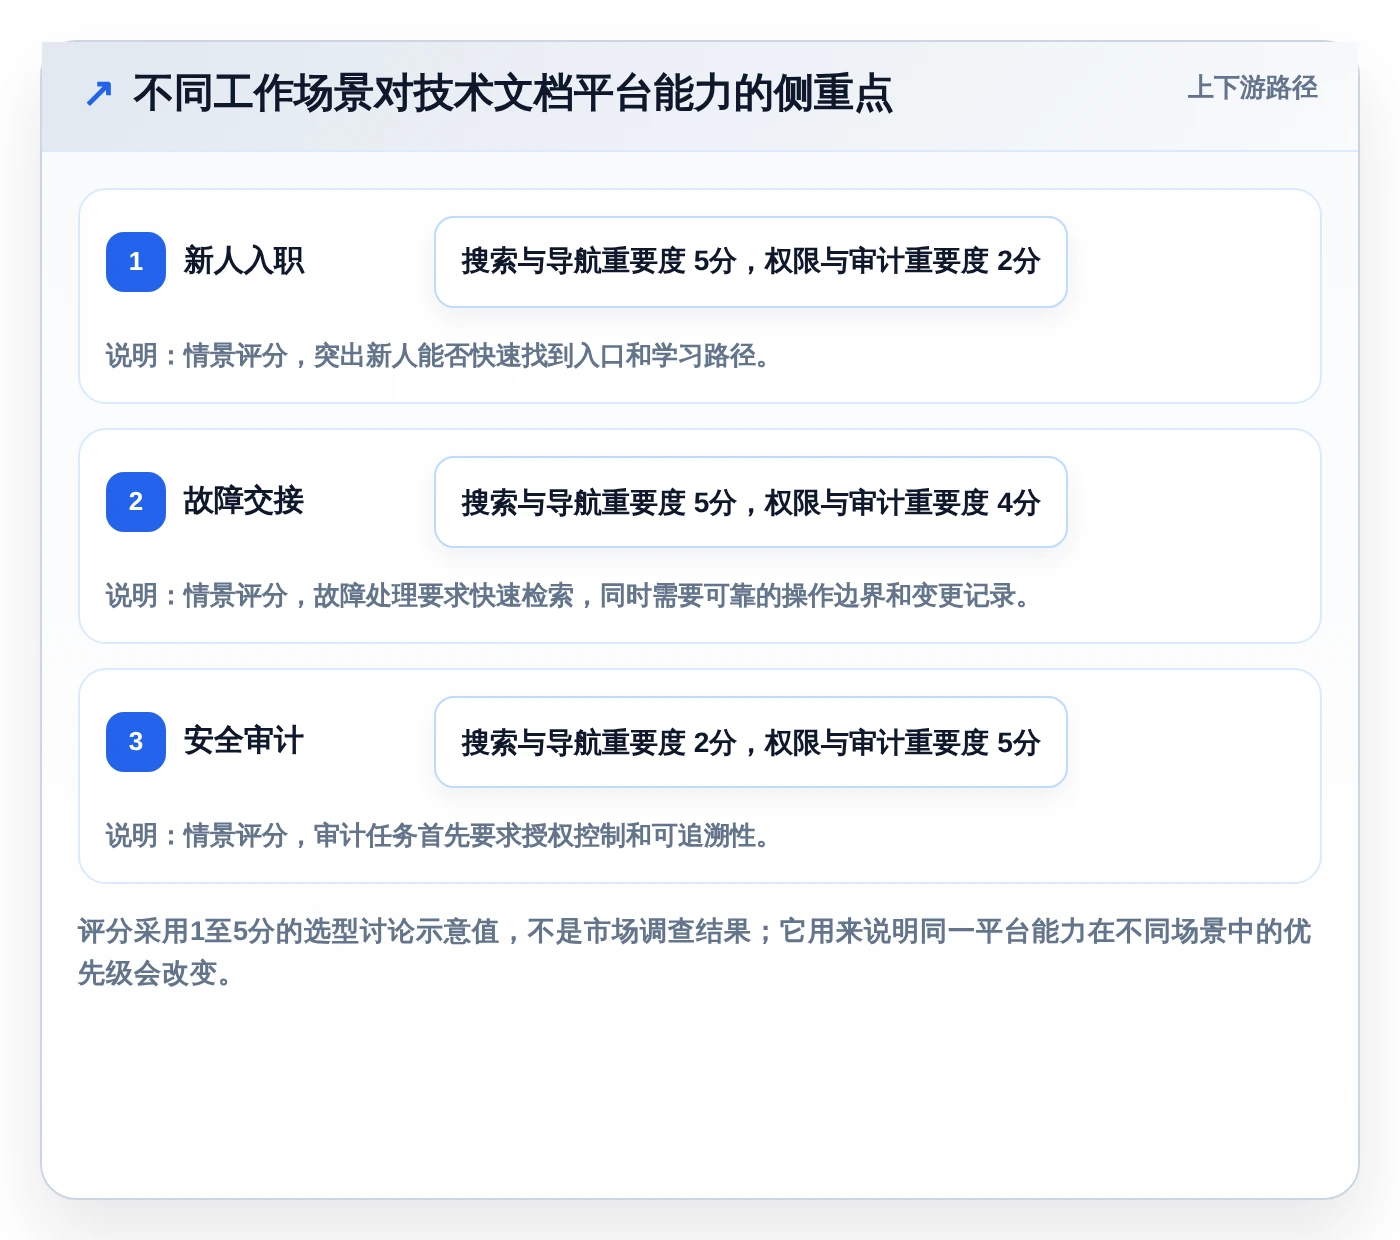Click the number 1 badge for 新人入职
This screenshot has height=1240, width=1400.
click(136, 262)
